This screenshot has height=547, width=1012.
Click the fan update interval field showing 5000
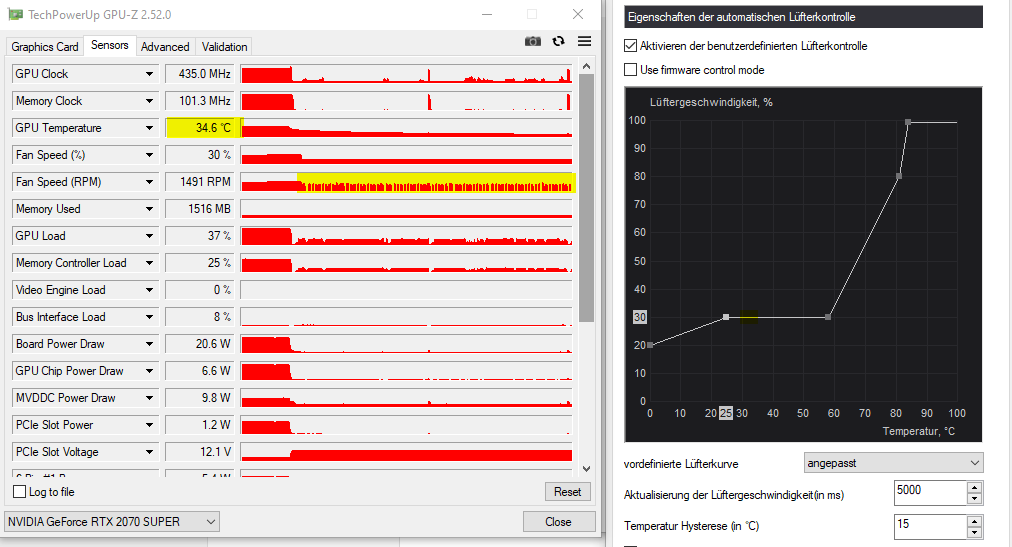tap(930, 493)
